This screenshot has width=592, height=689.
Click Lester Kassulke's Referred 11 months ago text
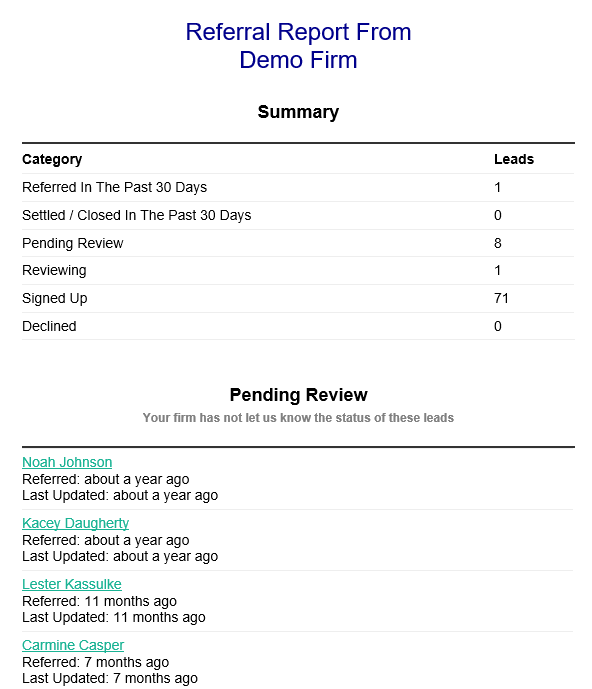point(99,601)
